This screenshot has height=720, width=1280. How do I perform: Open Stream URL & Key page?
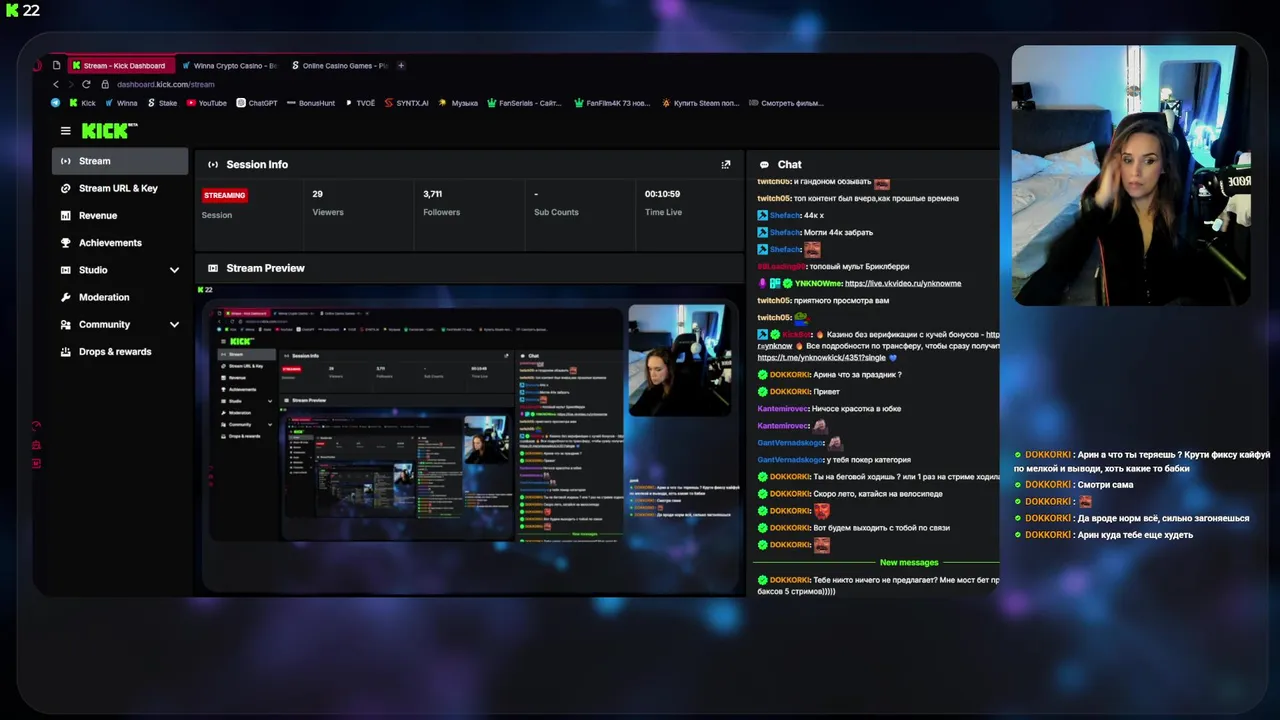click(120, 188)
